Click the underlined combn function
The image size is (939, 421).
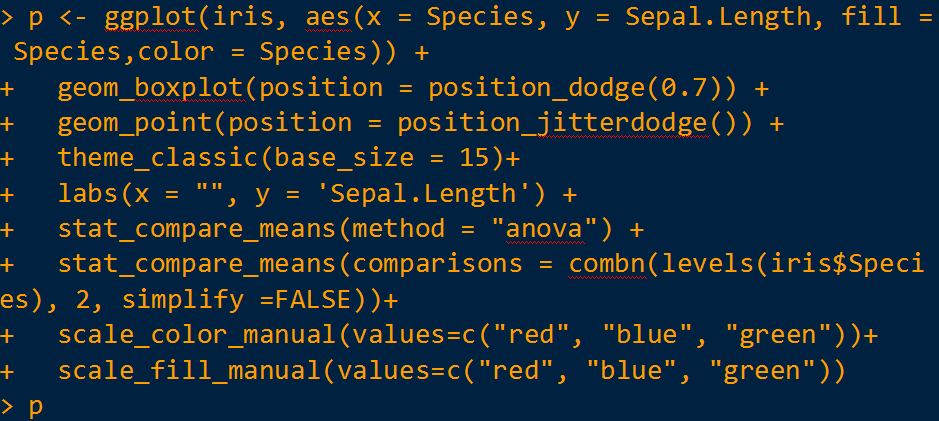(610, 264)
